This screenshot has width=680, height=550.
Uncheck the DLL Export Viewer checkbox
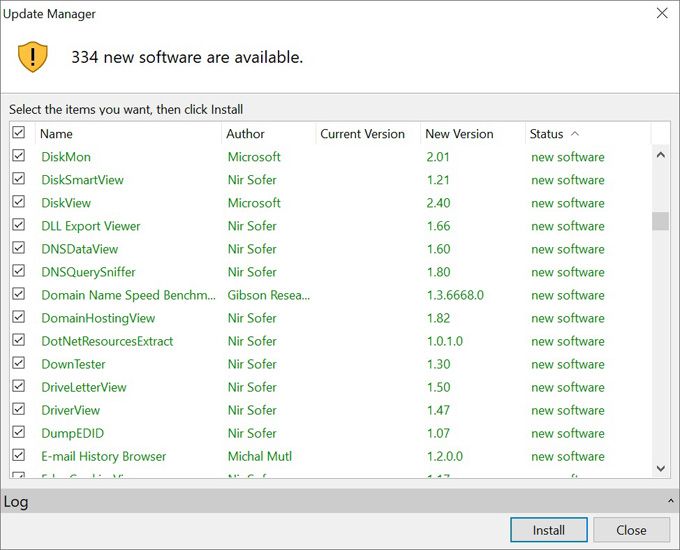pos(19,224)
